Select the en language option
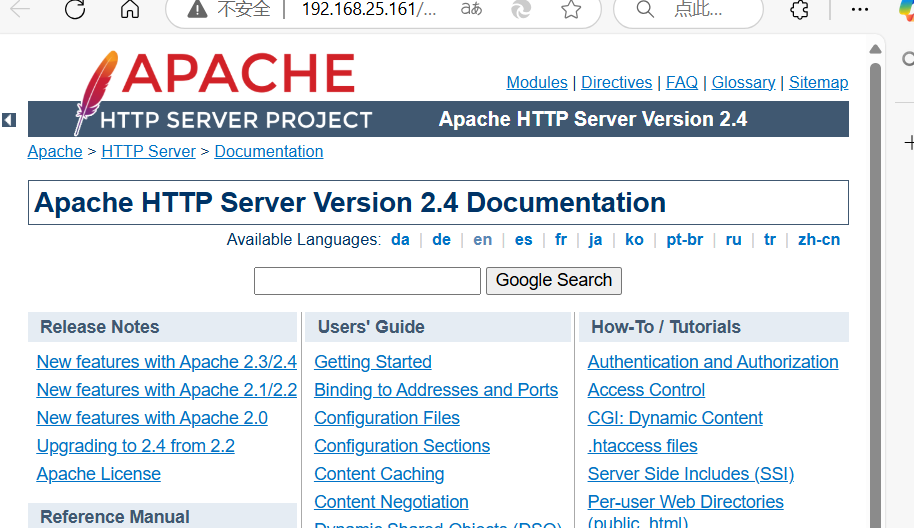Screen dimensions: 914x528 coord(482,240)
